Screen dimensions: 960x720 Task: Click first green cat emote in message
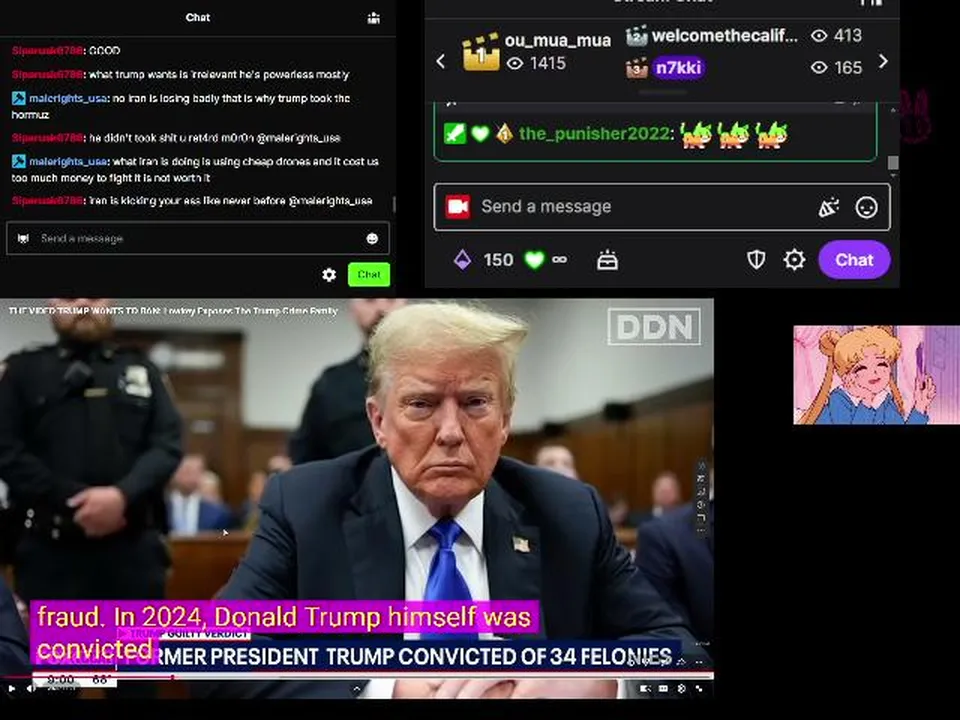click(694, 135)
